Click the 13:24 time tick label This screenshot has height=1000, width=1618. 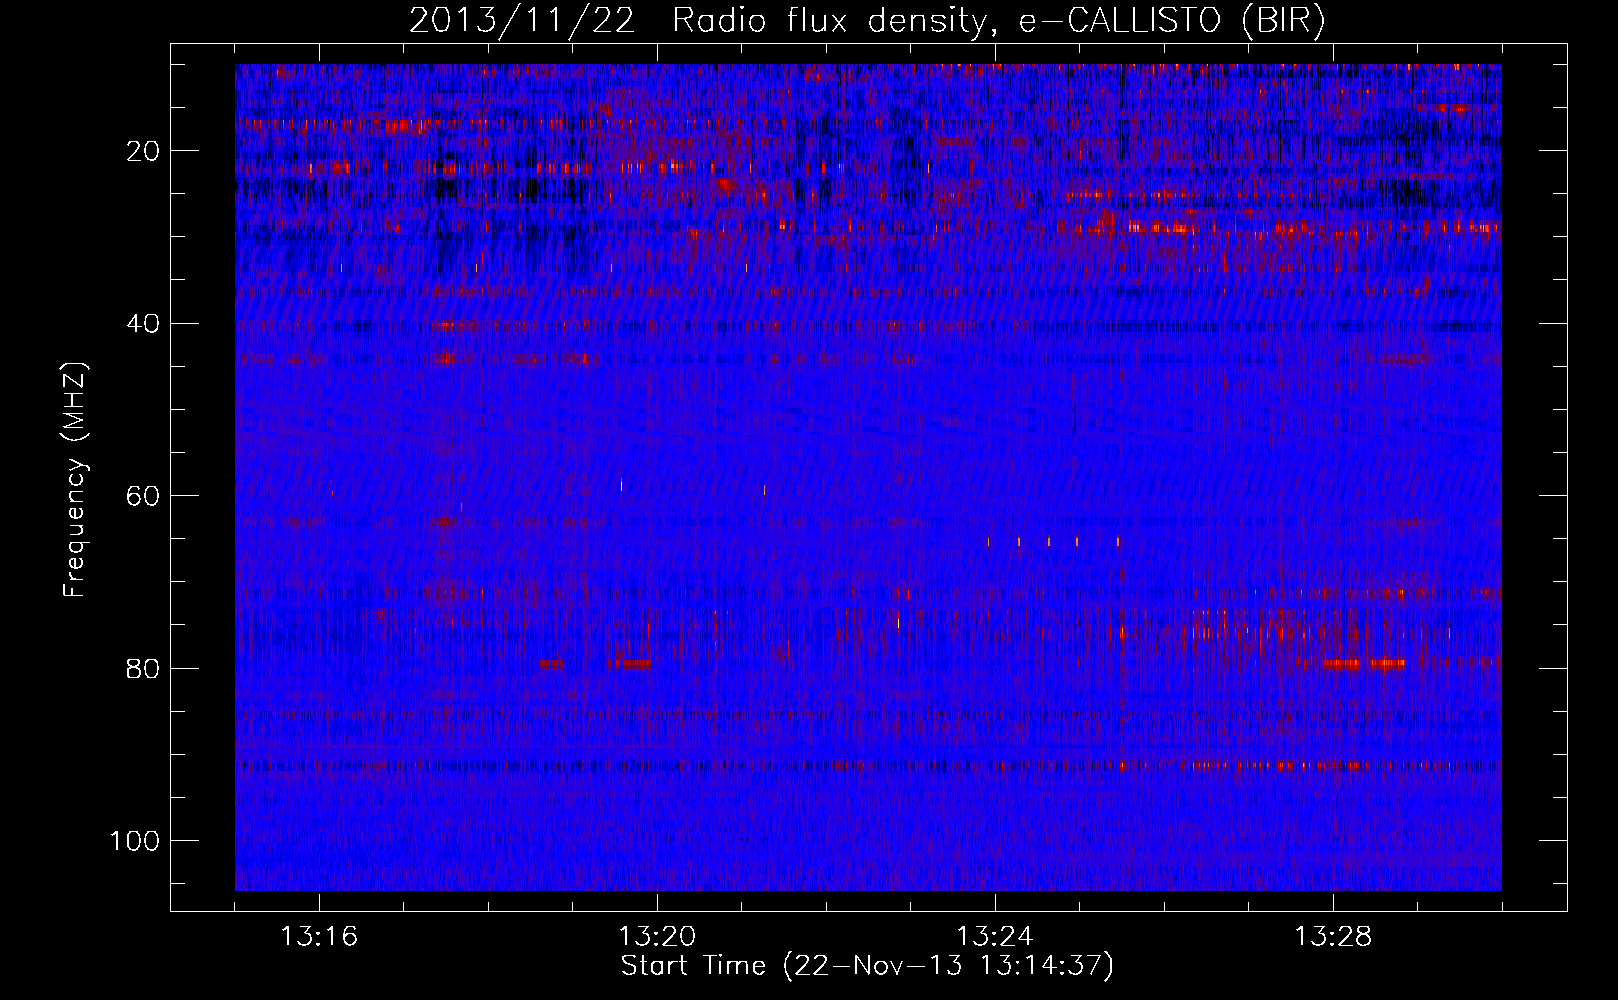pyautogui.click(x=995, y=937)
